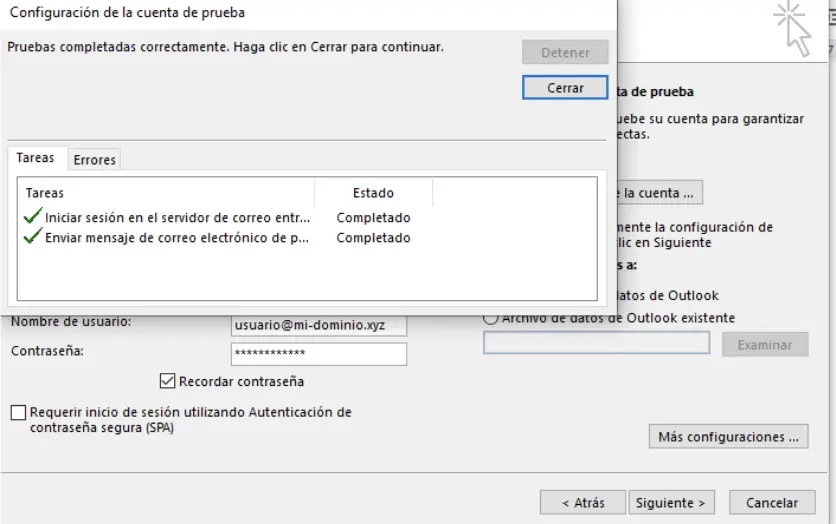Click Completado status of Iniciar sesión row
The height and width of the screenshot is (524, 836).
tap(373, 217)
